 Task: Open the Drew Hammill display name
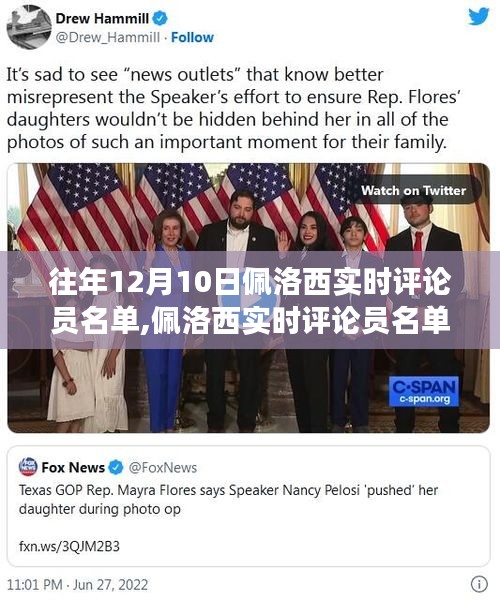102,18
